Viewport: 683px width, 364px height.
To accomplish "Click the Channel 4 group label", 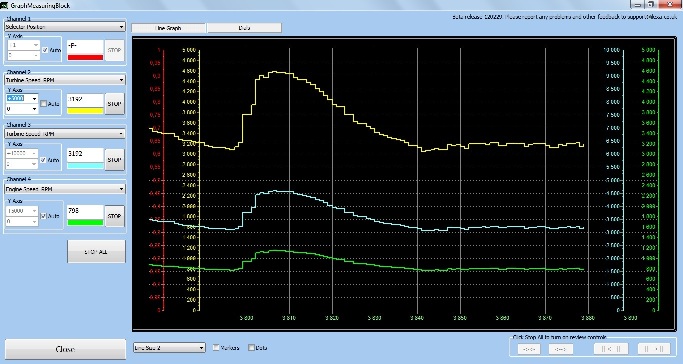I will click(x=18, y=179).
